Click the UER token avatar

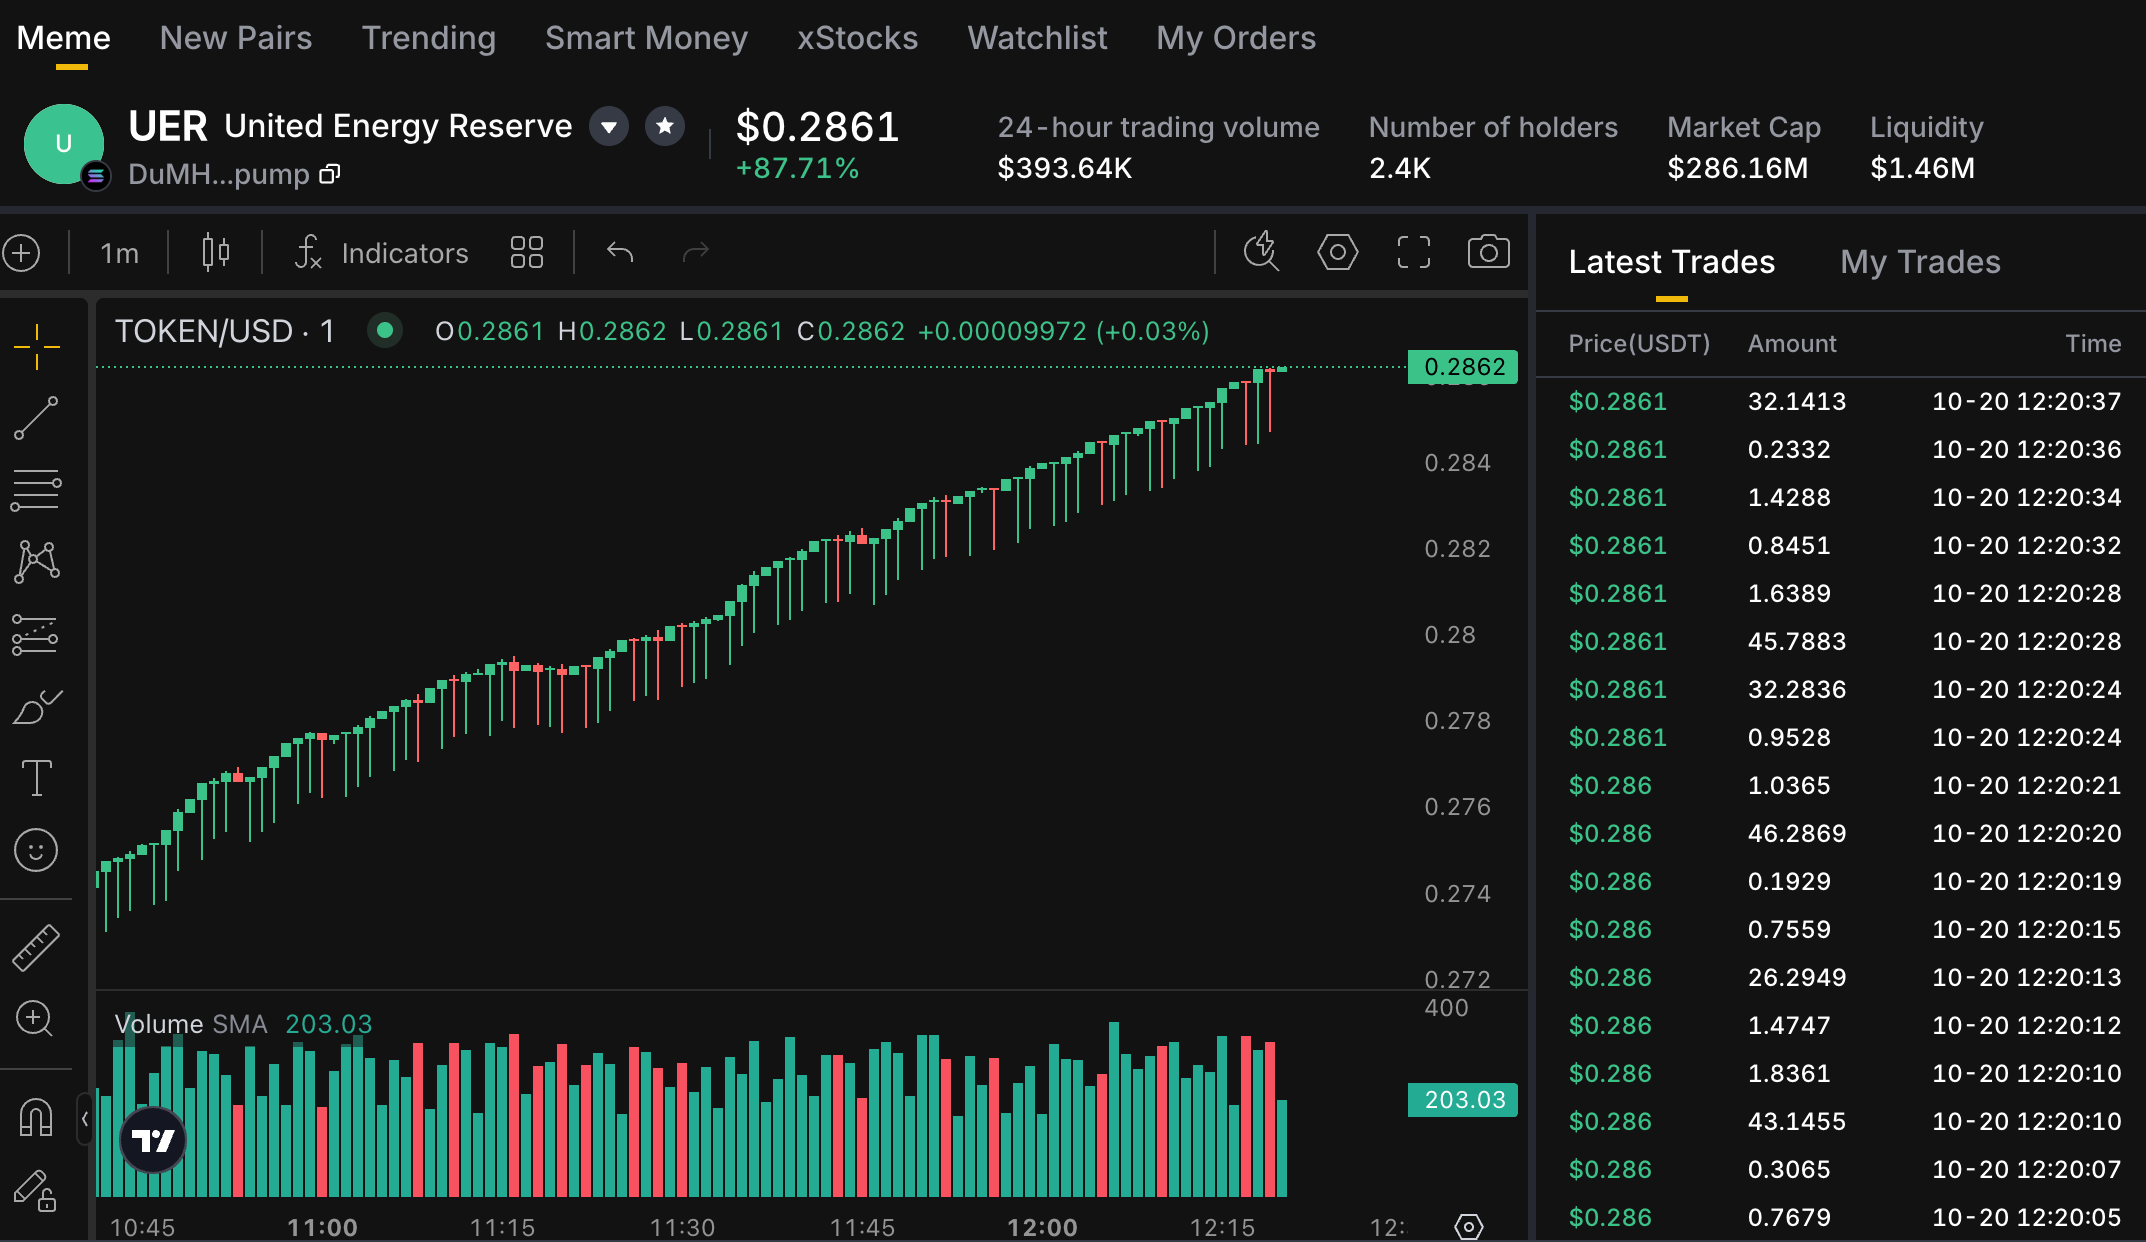(64, 144)
